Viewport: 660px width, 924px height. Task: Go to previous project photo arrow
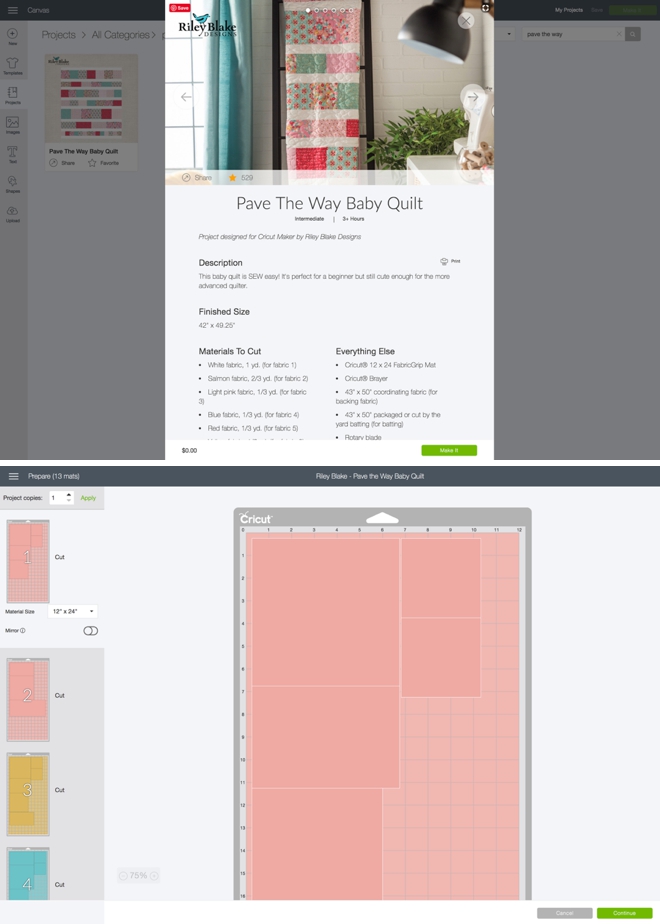pyautogui.click(x=186, y=97)
